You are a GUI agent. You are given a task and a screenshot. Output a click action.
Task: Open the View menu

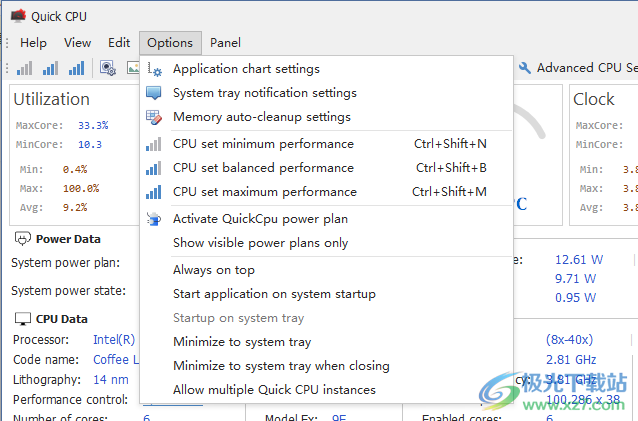77,43
